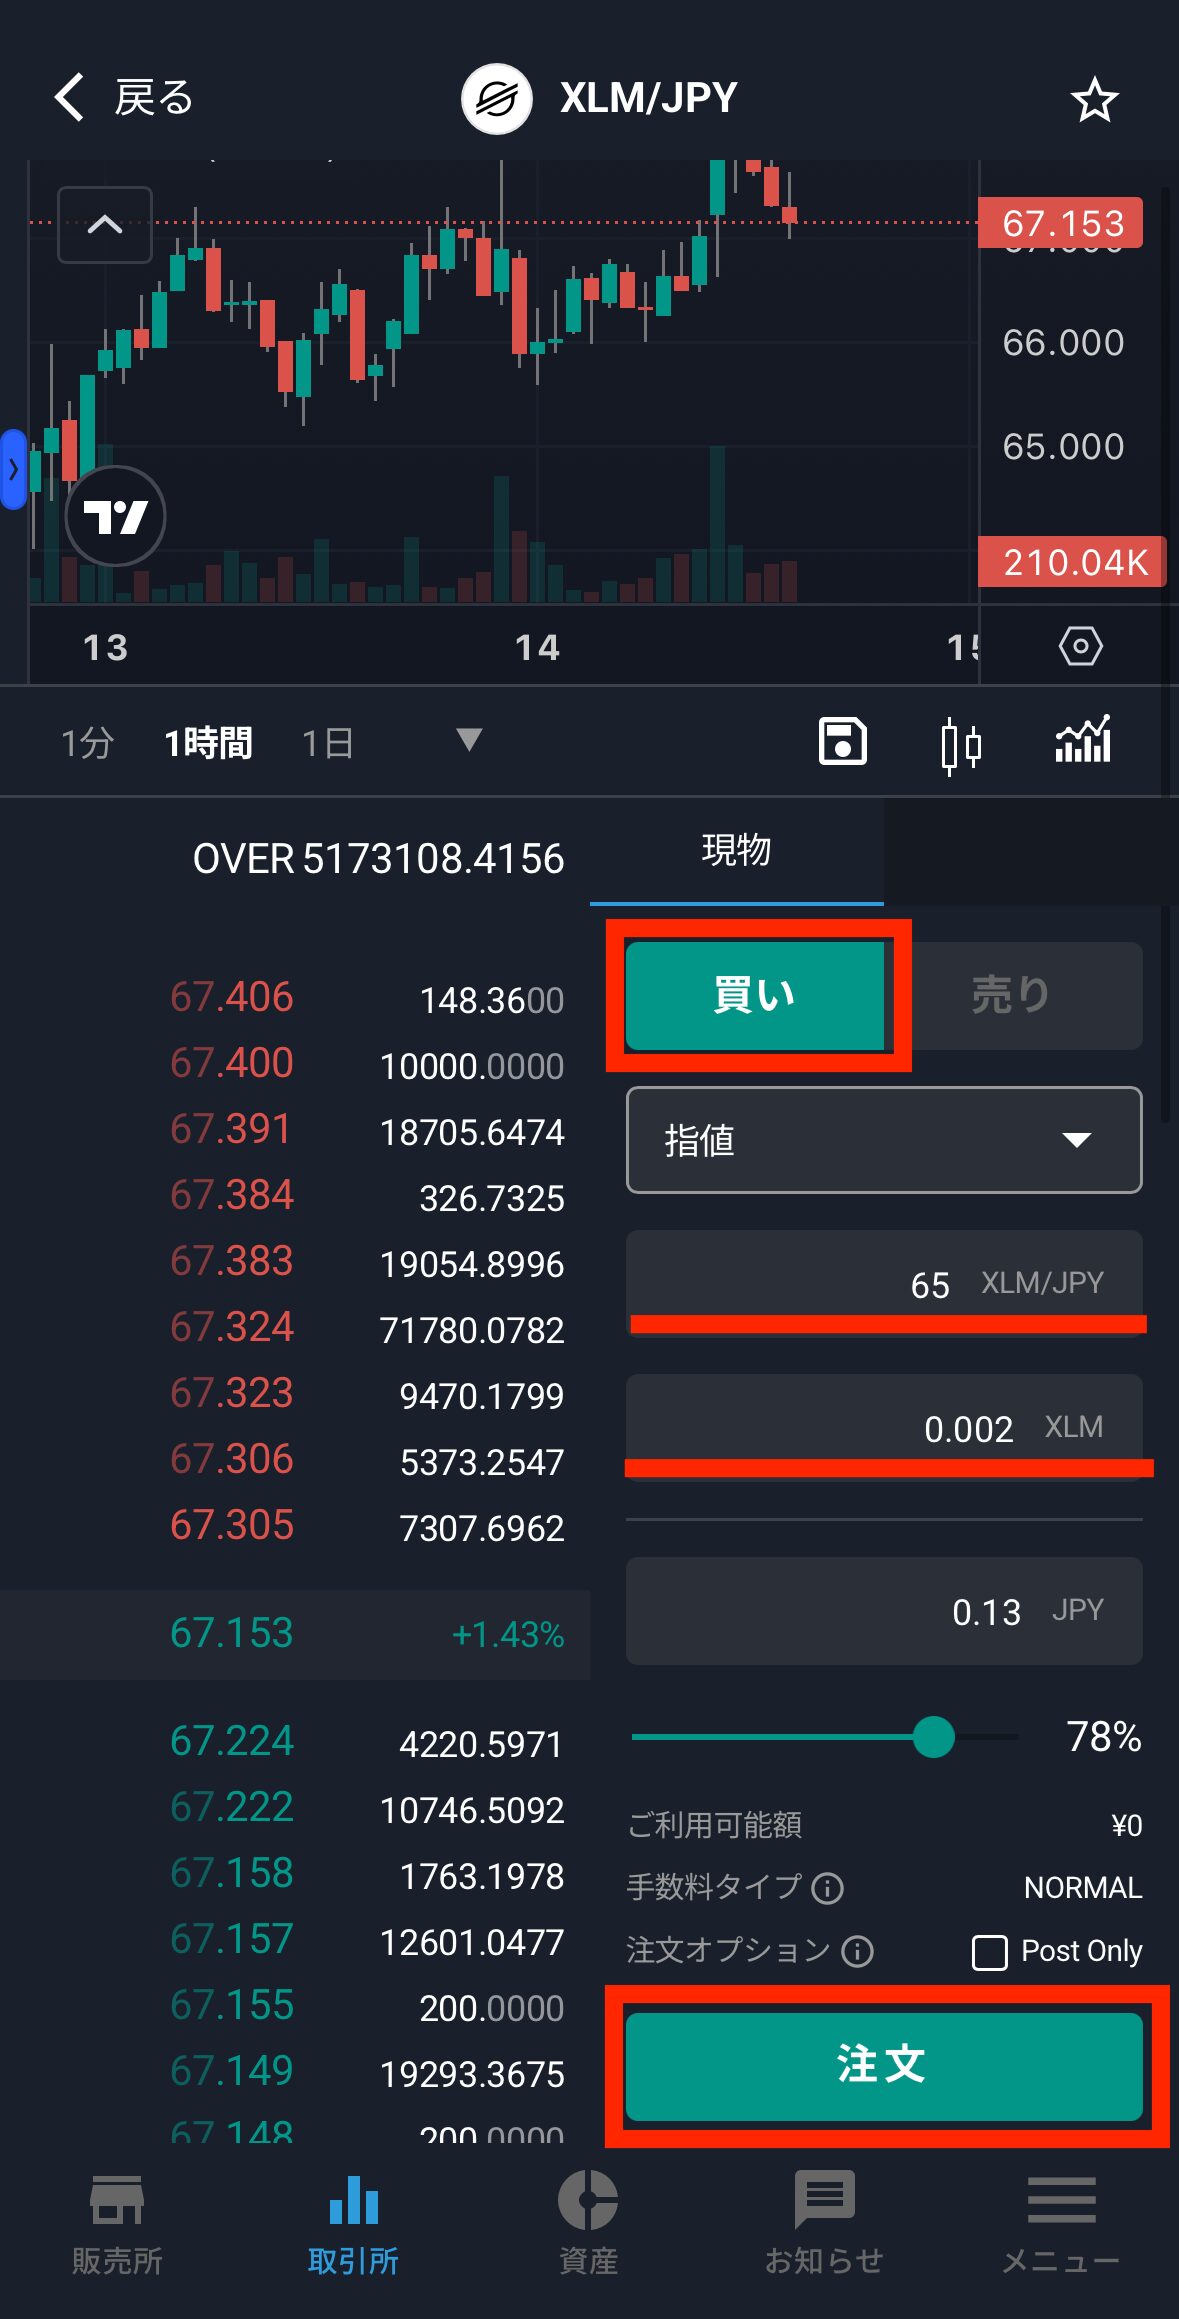Open the blue side panel handle on the chart
This screenshot has width=1179, height=2319.
(13, 469)
